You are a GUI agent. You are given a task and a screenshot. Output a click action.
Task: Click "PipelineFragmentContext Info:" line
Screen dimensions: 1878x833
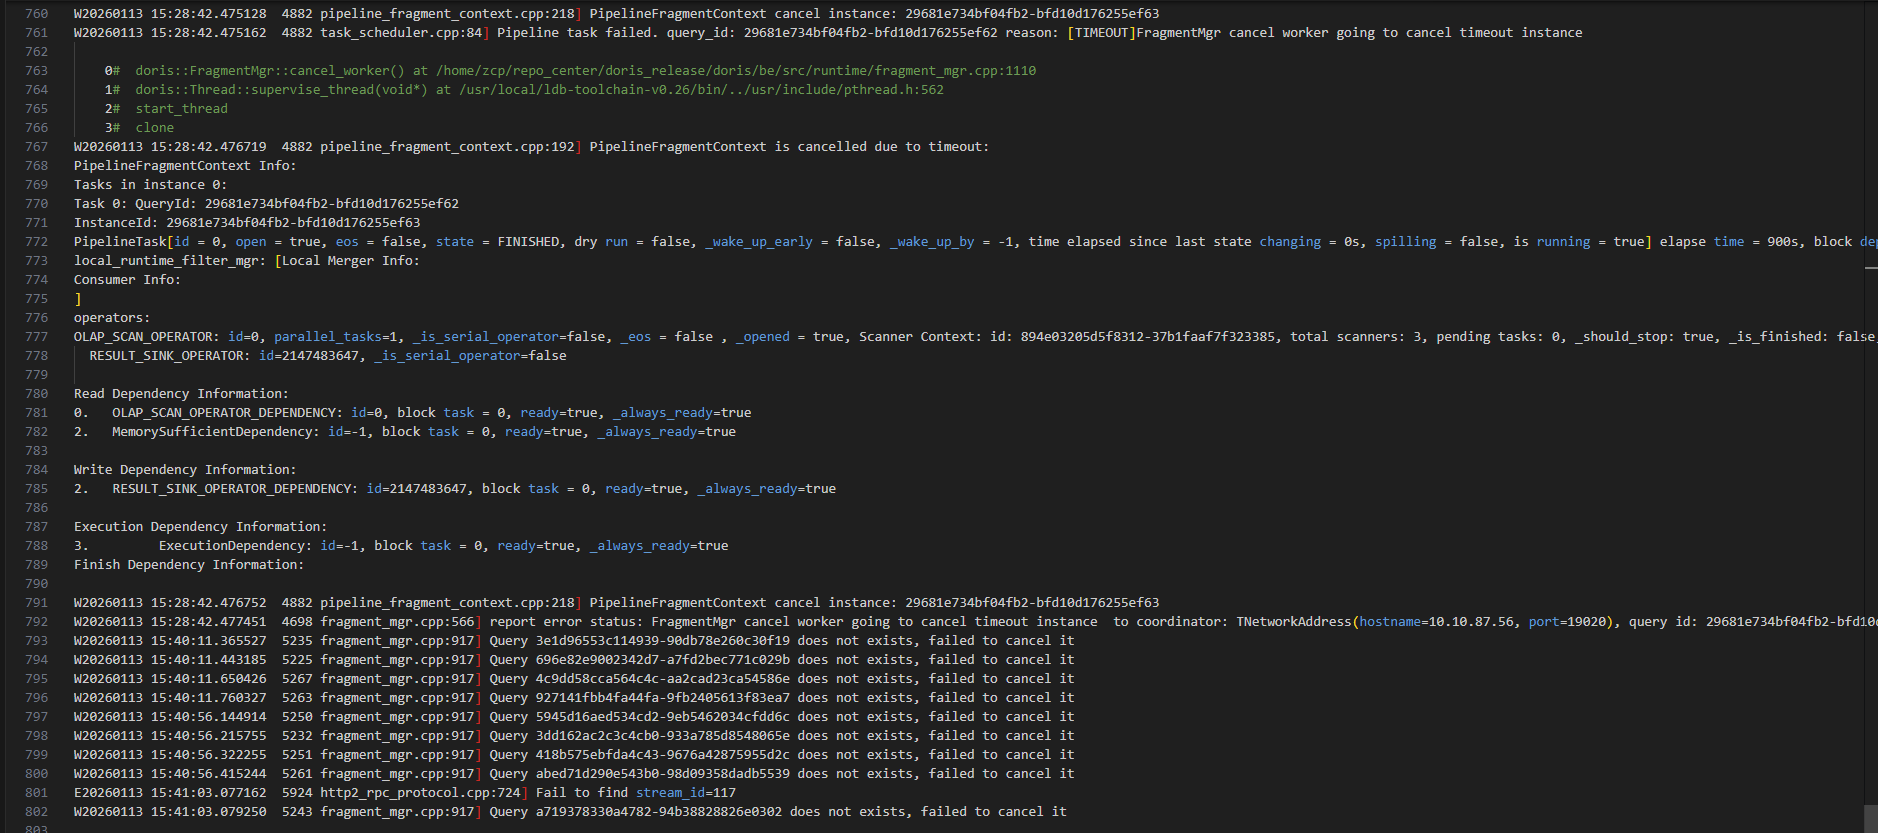click(x=185, y=166)
